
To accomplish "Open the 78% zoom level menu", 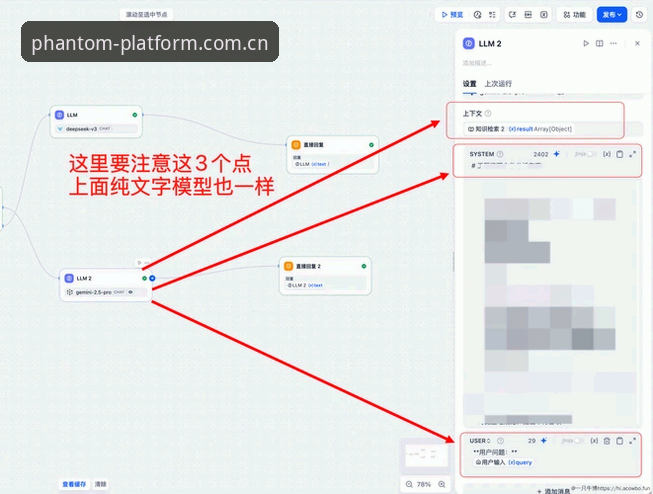I will [424, 484].
